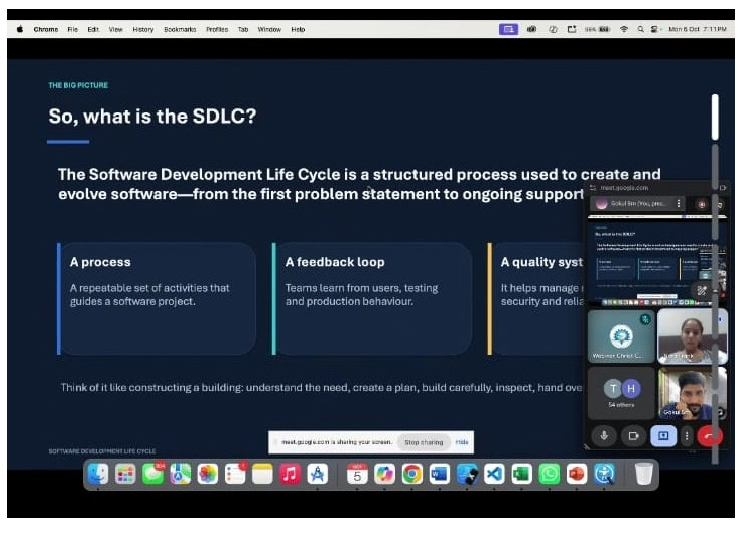Open the File menu
The height and width of the screenshot is (535, 744).
(x=73, y=29)
